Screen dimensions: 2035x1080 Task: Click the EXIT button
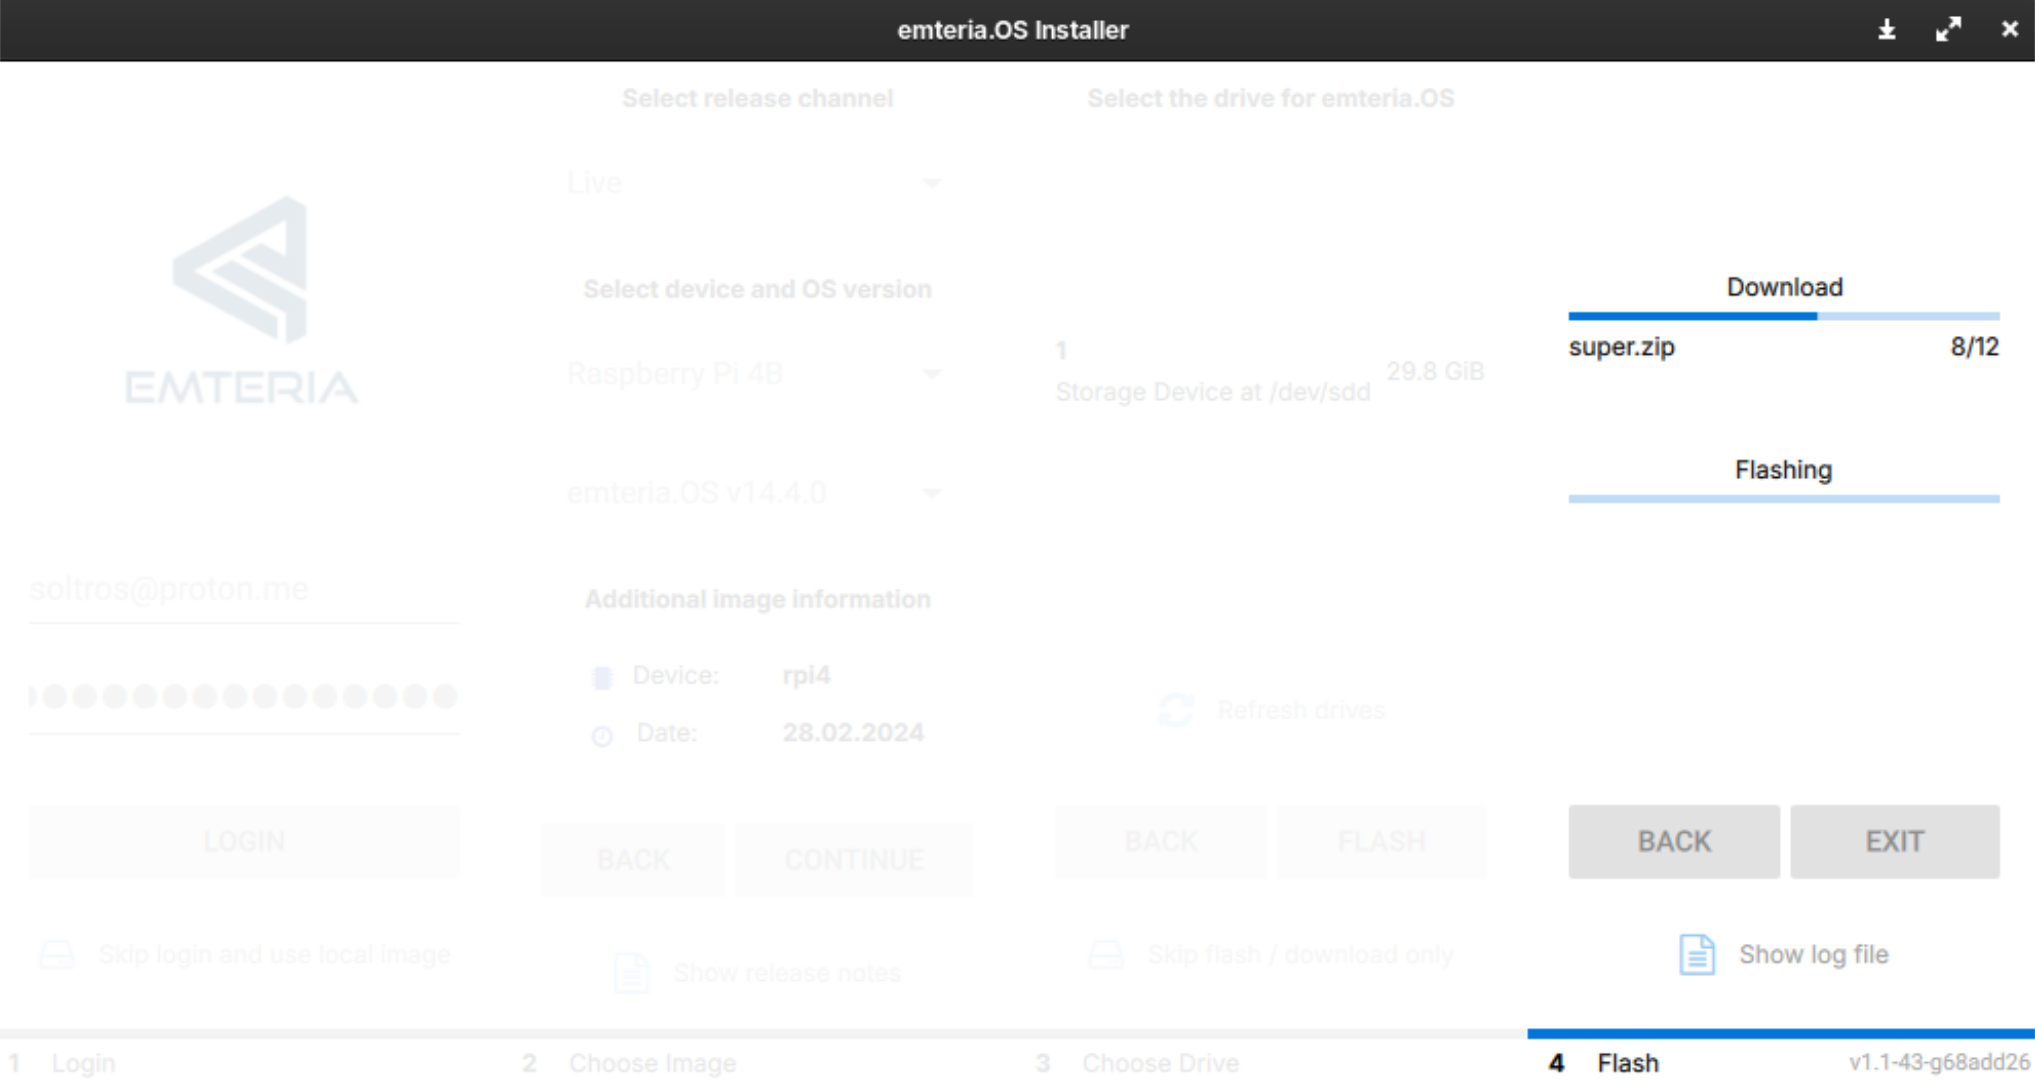tap(1894, 842)
